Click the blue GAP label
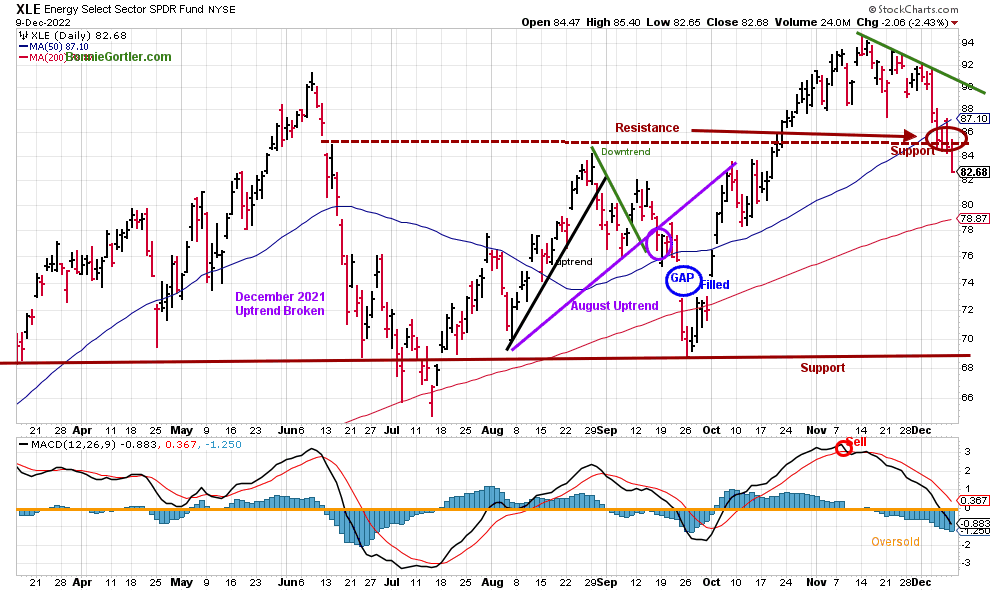 [x=683, y=278]
